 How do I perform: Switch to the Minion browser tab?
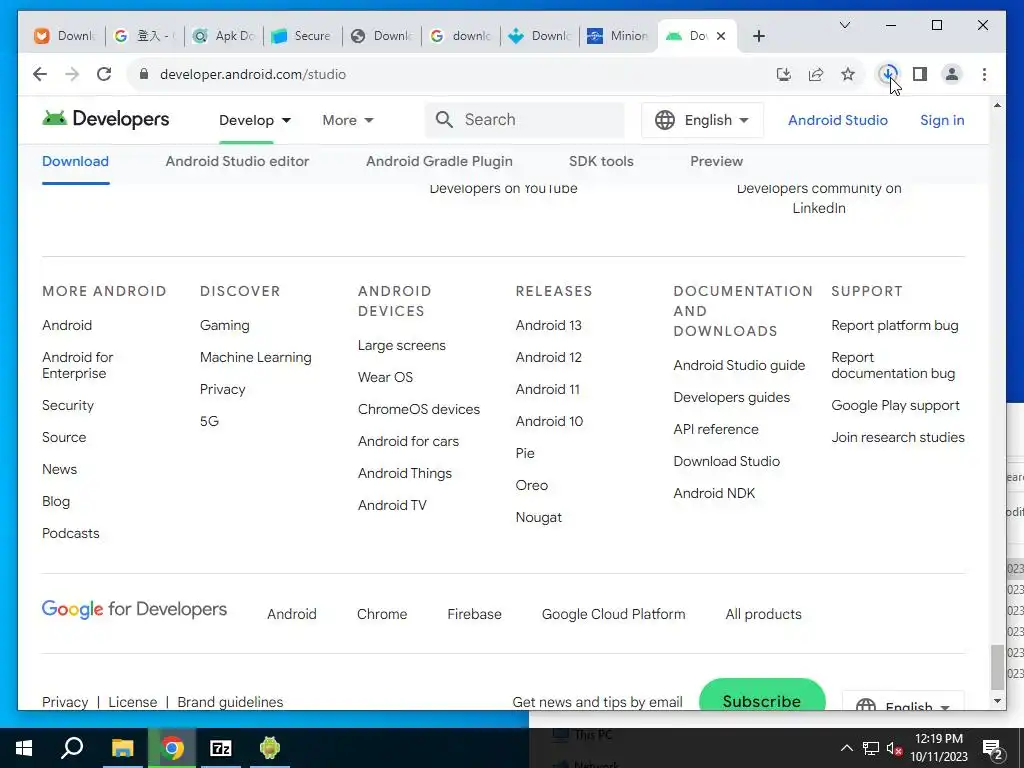618,36
